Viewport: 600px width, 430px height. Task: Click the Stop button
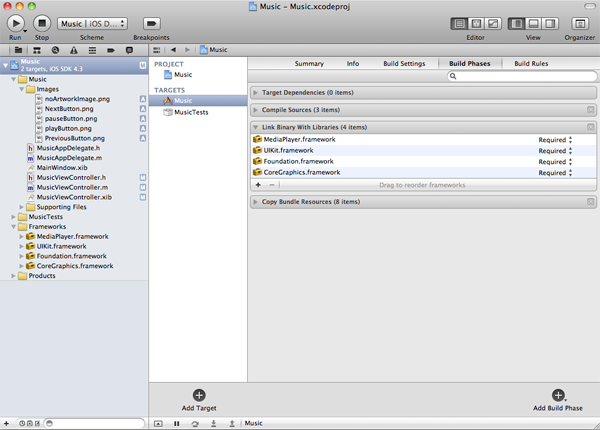[x=42, y=23]
